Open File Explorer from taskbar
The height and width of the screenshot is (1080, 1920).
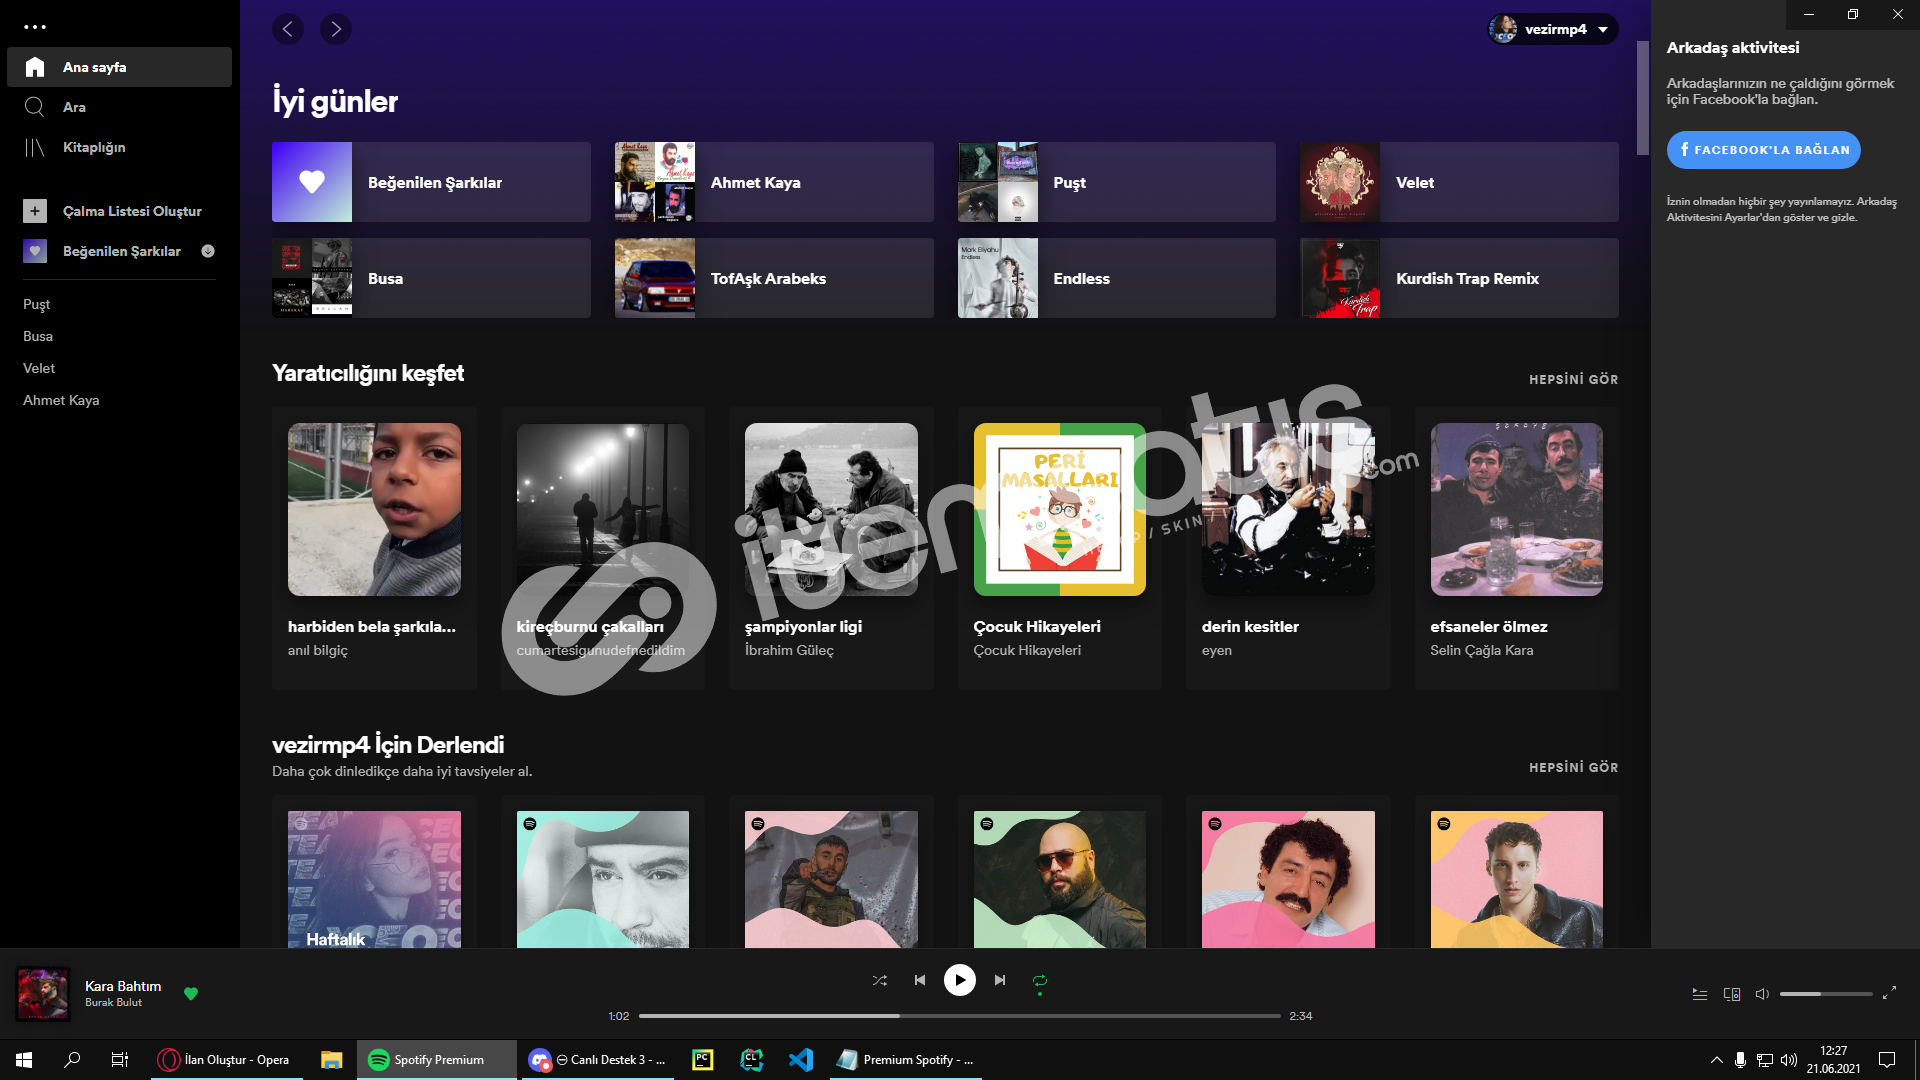[332, 1060]
